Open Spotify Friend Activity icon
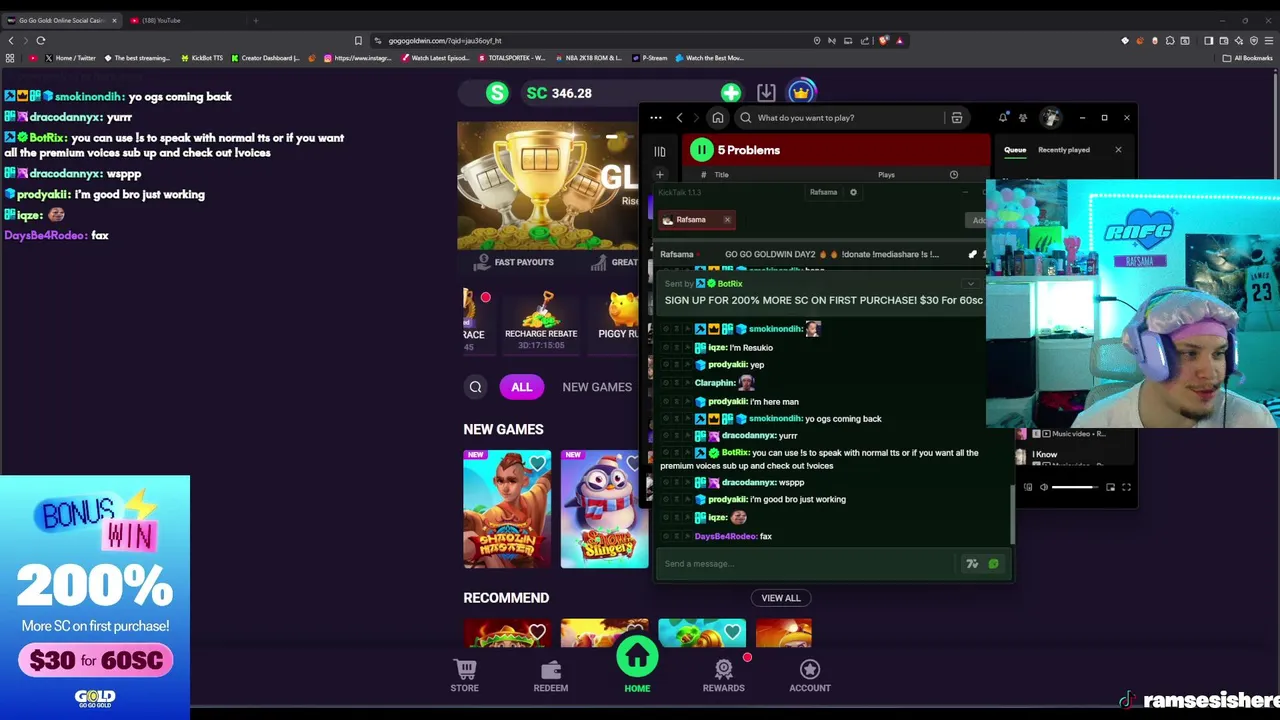This screenshot has height=720, width=1280. 1022,118
